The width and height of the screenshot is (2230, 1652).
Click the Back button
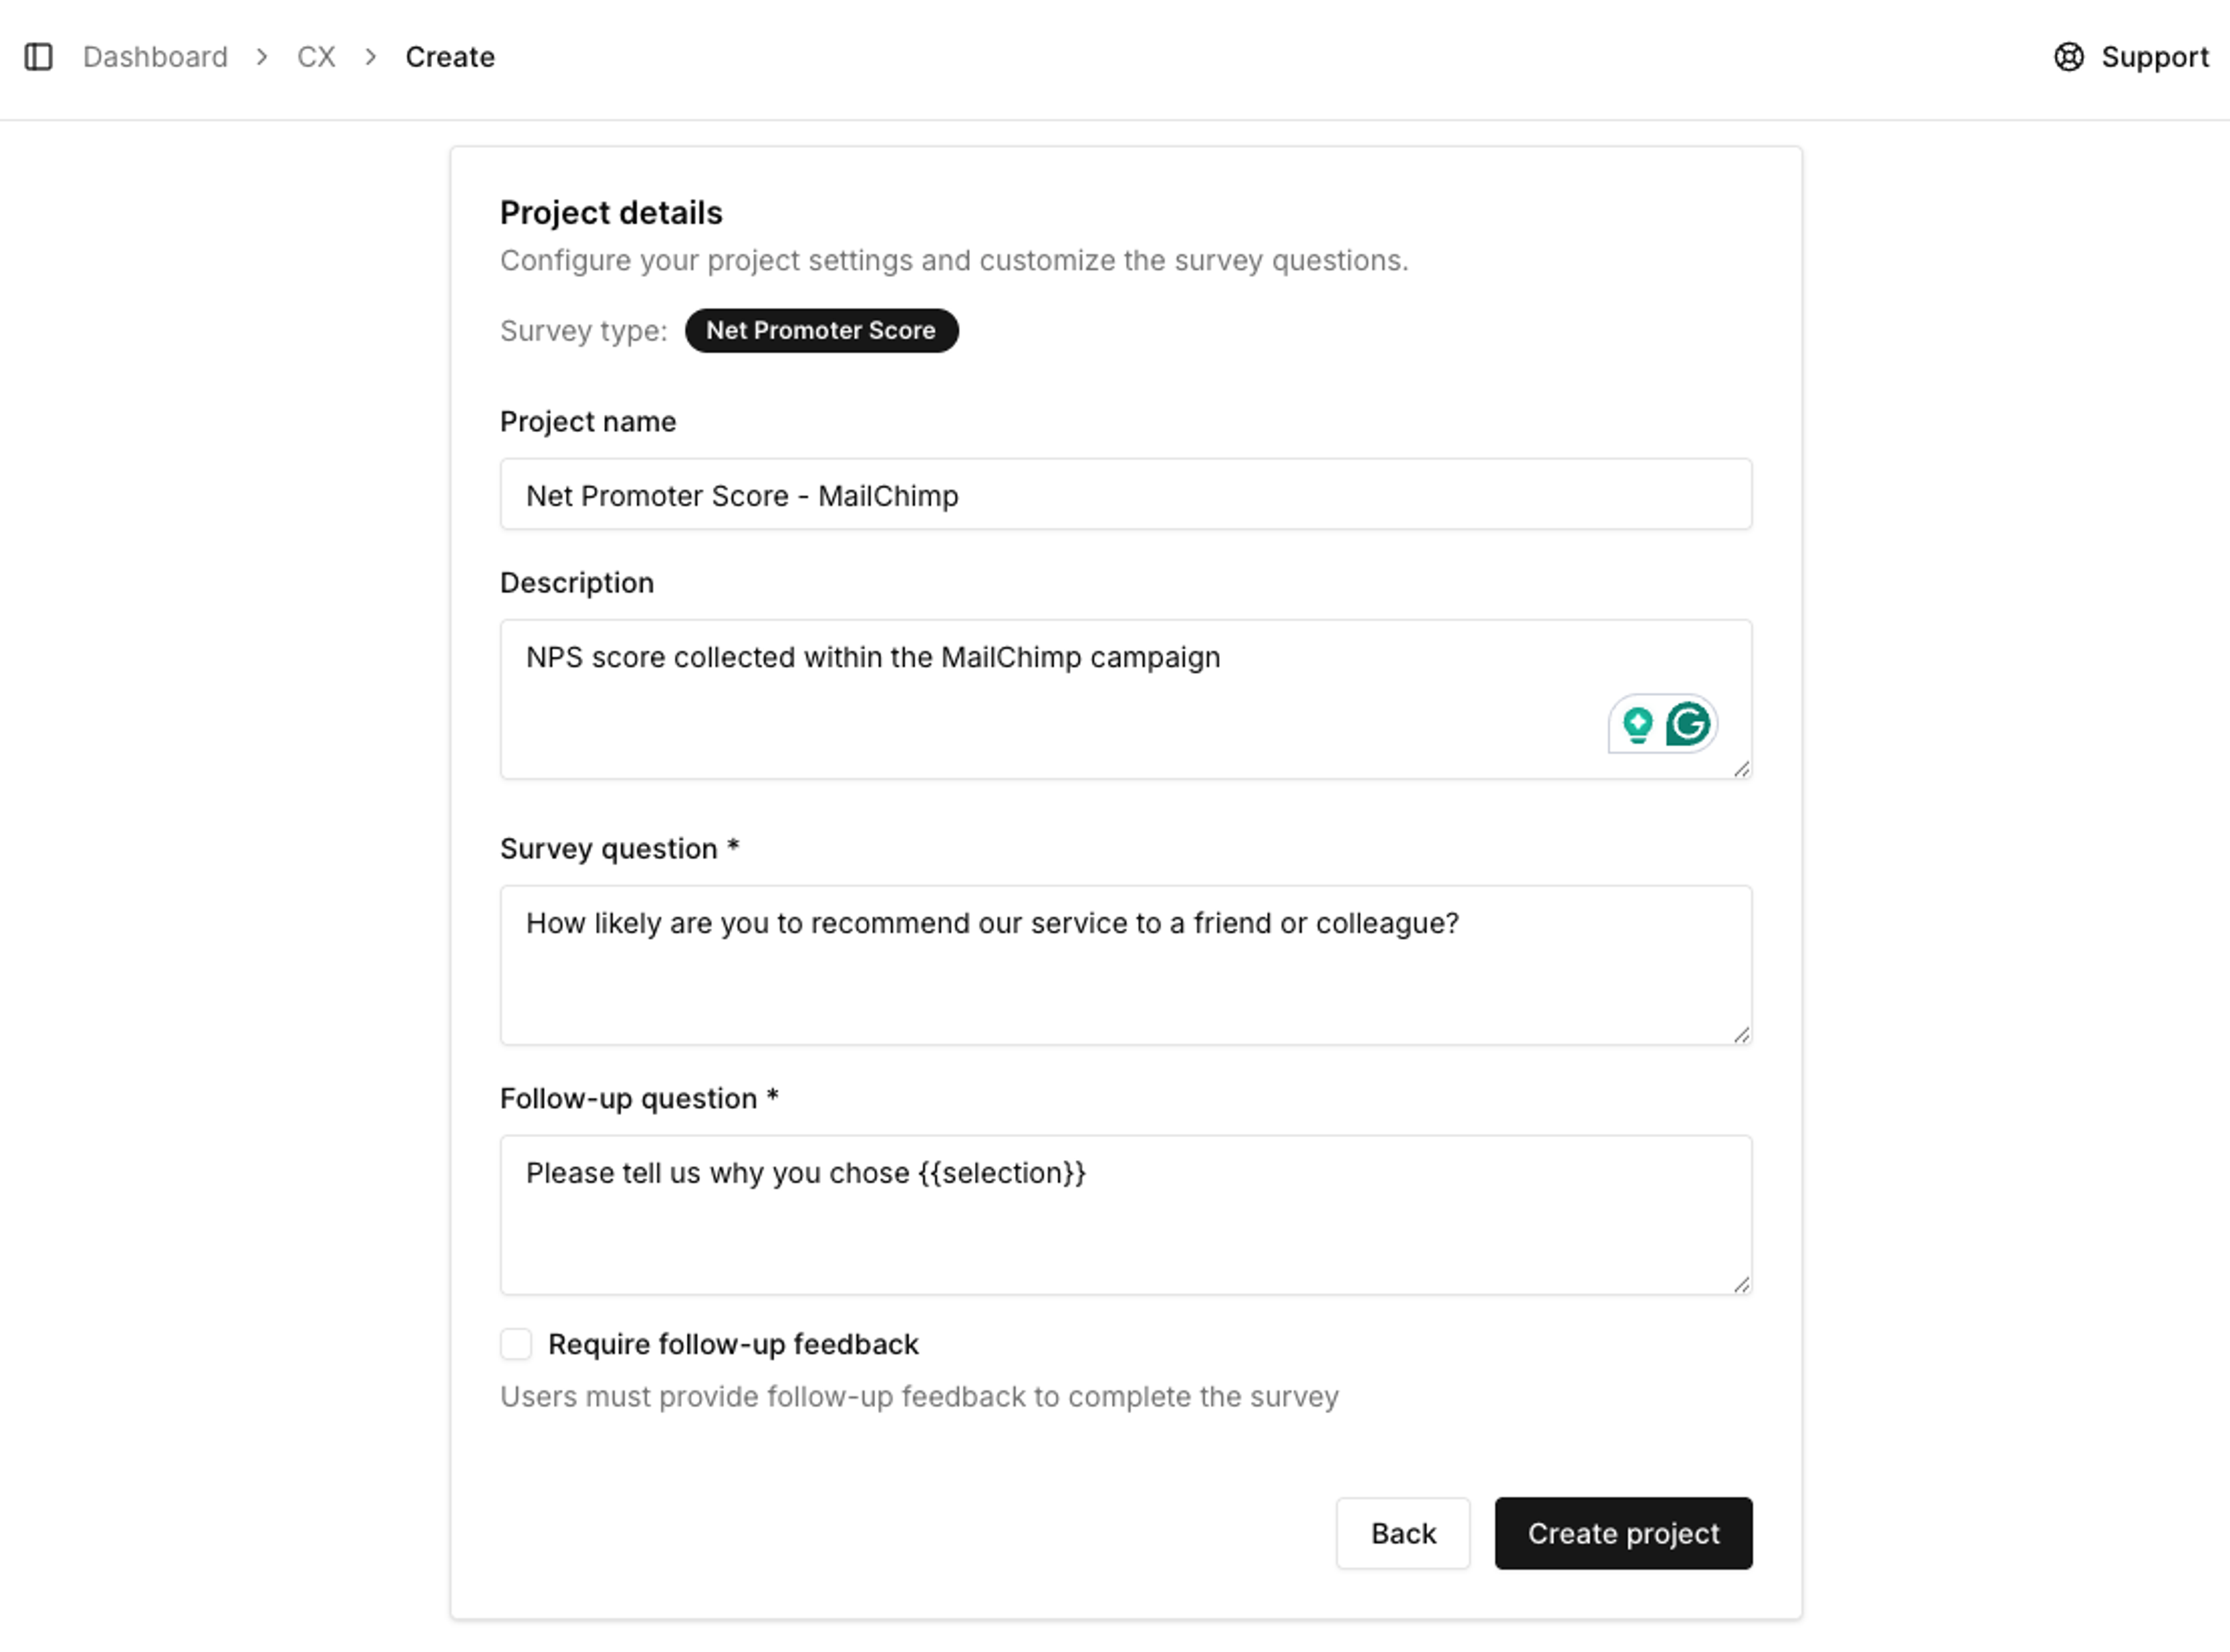1403,1533
